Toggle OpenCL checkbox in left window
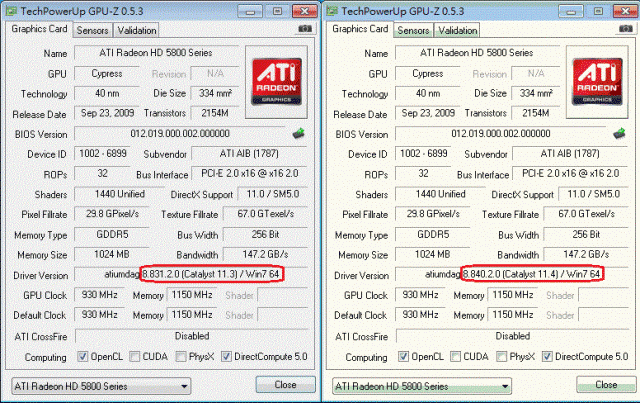Screen dimensions: 640x403 (x=82, y=356)
